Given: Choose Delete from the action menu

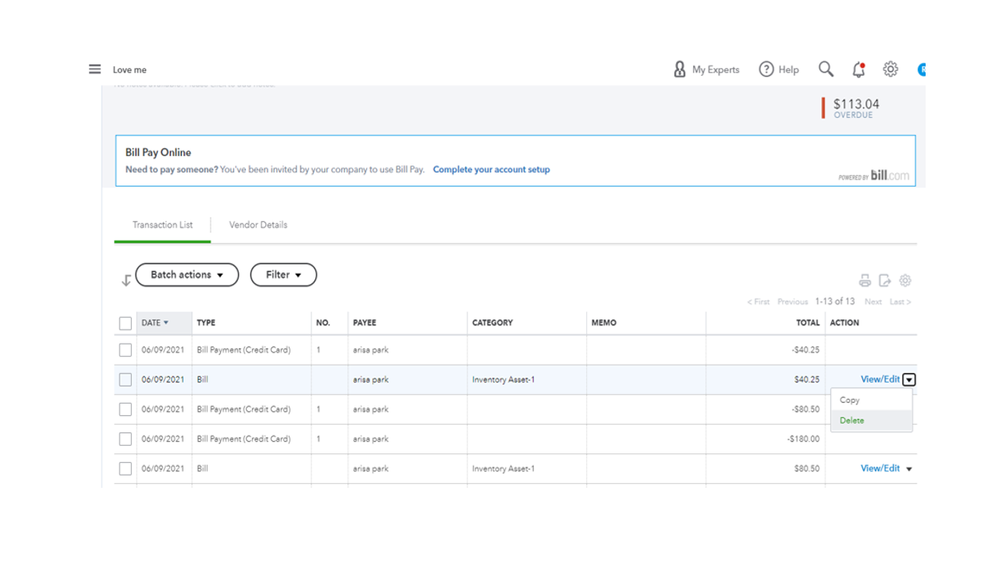Looking at the screenshot, I should pos(852,421).
